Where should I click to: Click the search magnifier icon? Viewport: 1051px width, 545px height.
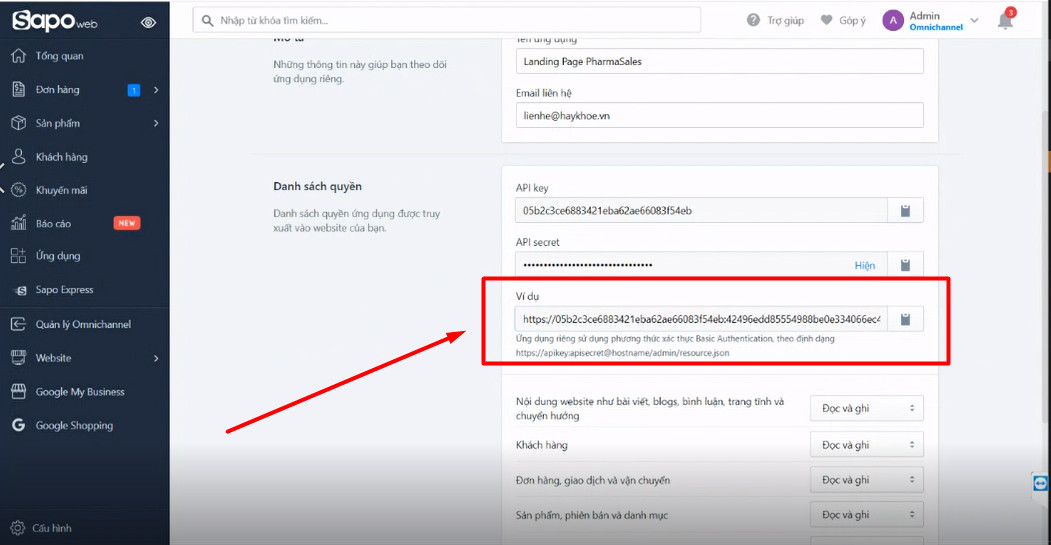[x=208, y=21]
